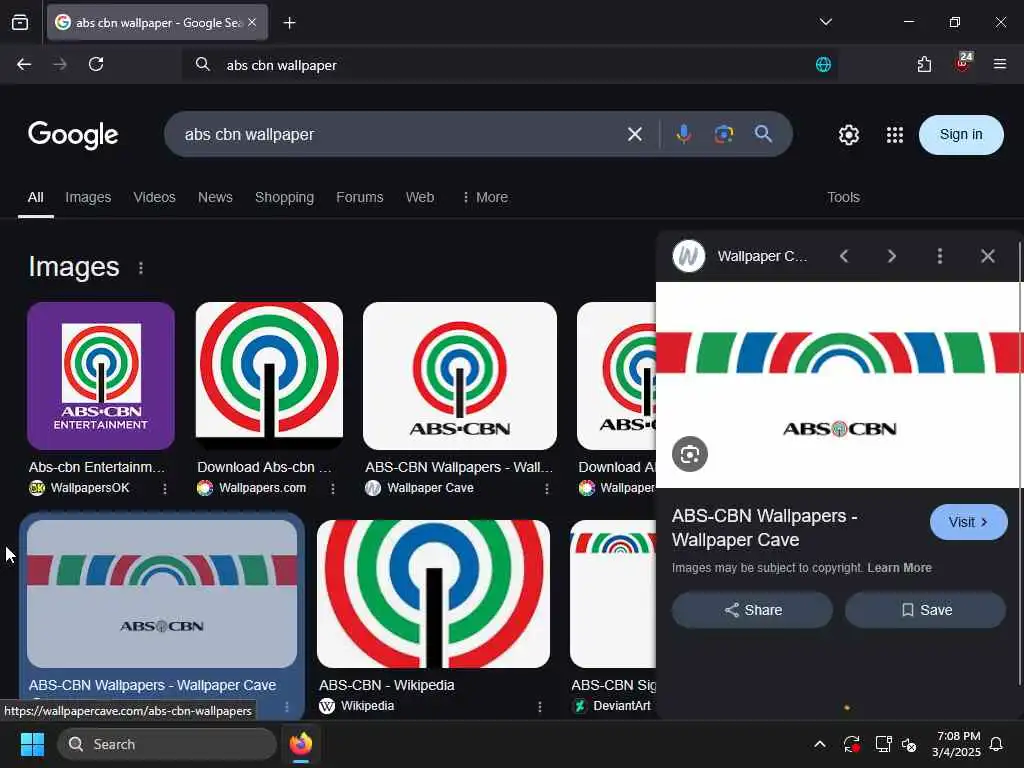This screenshot has height=768, width=1024.
Task: Click ABS-CBN - Wikipedia title link
Action: (387, 685)
